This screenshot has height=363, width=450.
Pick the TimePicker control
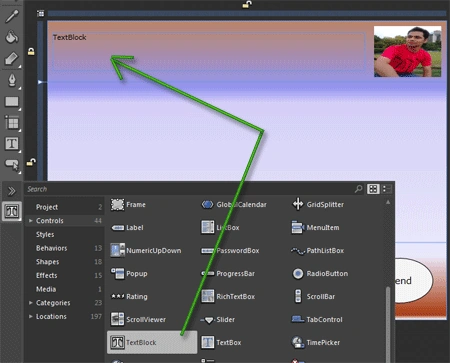click(316, 342)
